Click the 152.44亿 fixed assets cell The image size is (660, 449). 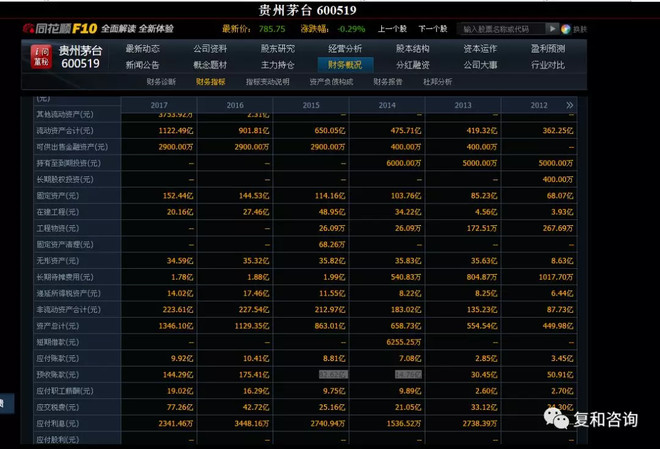pyautogui.click(x=178, y=196)
